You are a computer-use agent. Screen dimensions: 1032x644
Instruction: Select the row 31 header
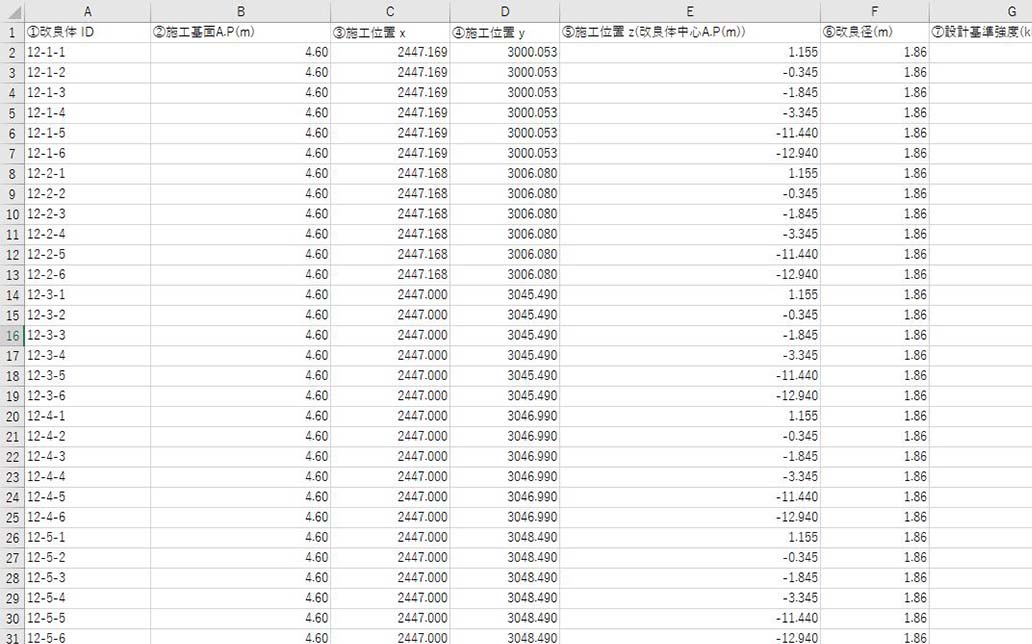[12, 637]
